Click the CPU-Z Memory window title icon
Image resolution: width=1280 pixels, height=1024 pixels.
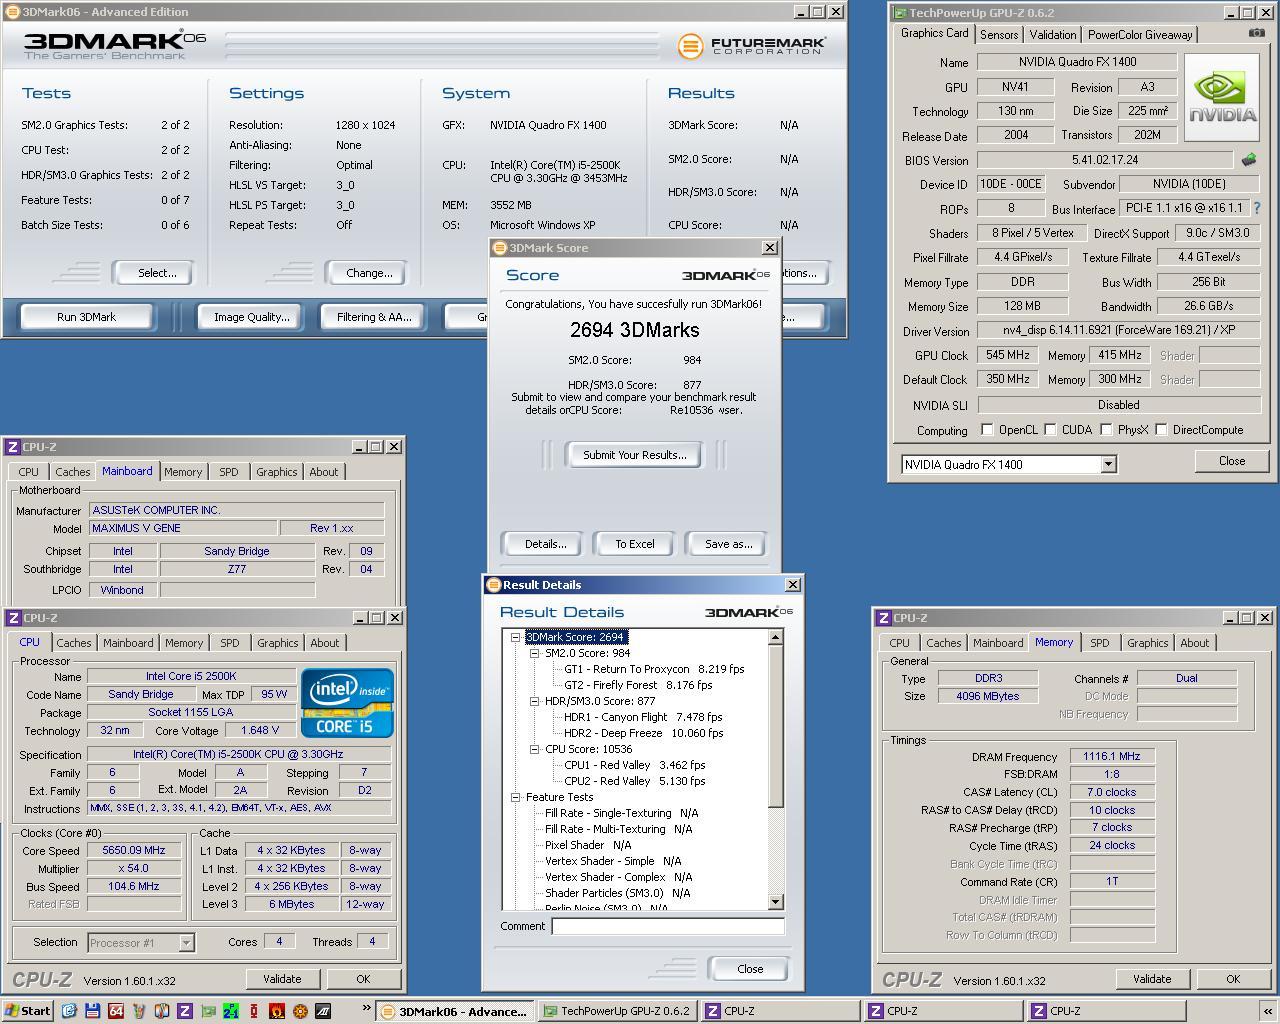883,618
